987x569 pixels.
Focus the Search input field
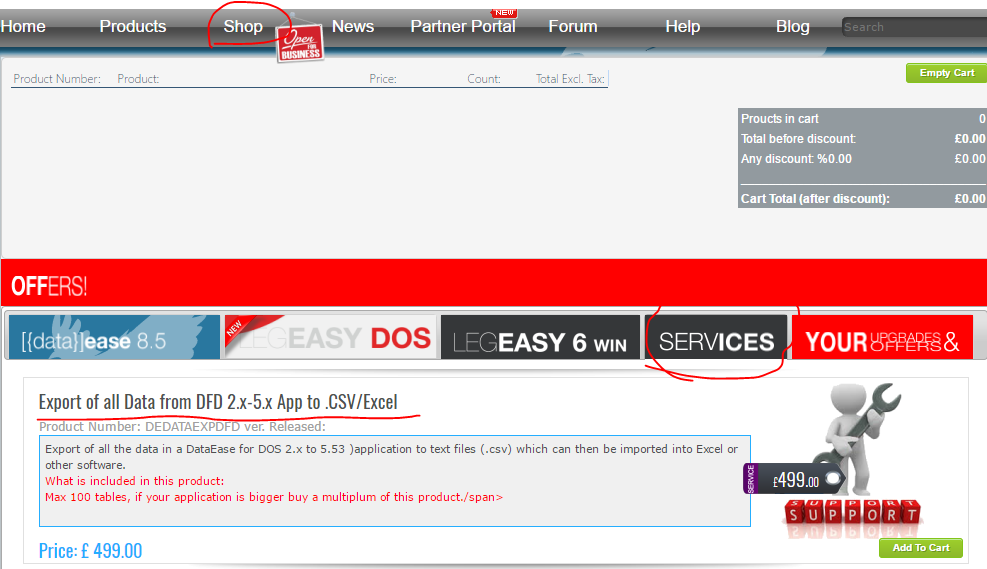914,27
